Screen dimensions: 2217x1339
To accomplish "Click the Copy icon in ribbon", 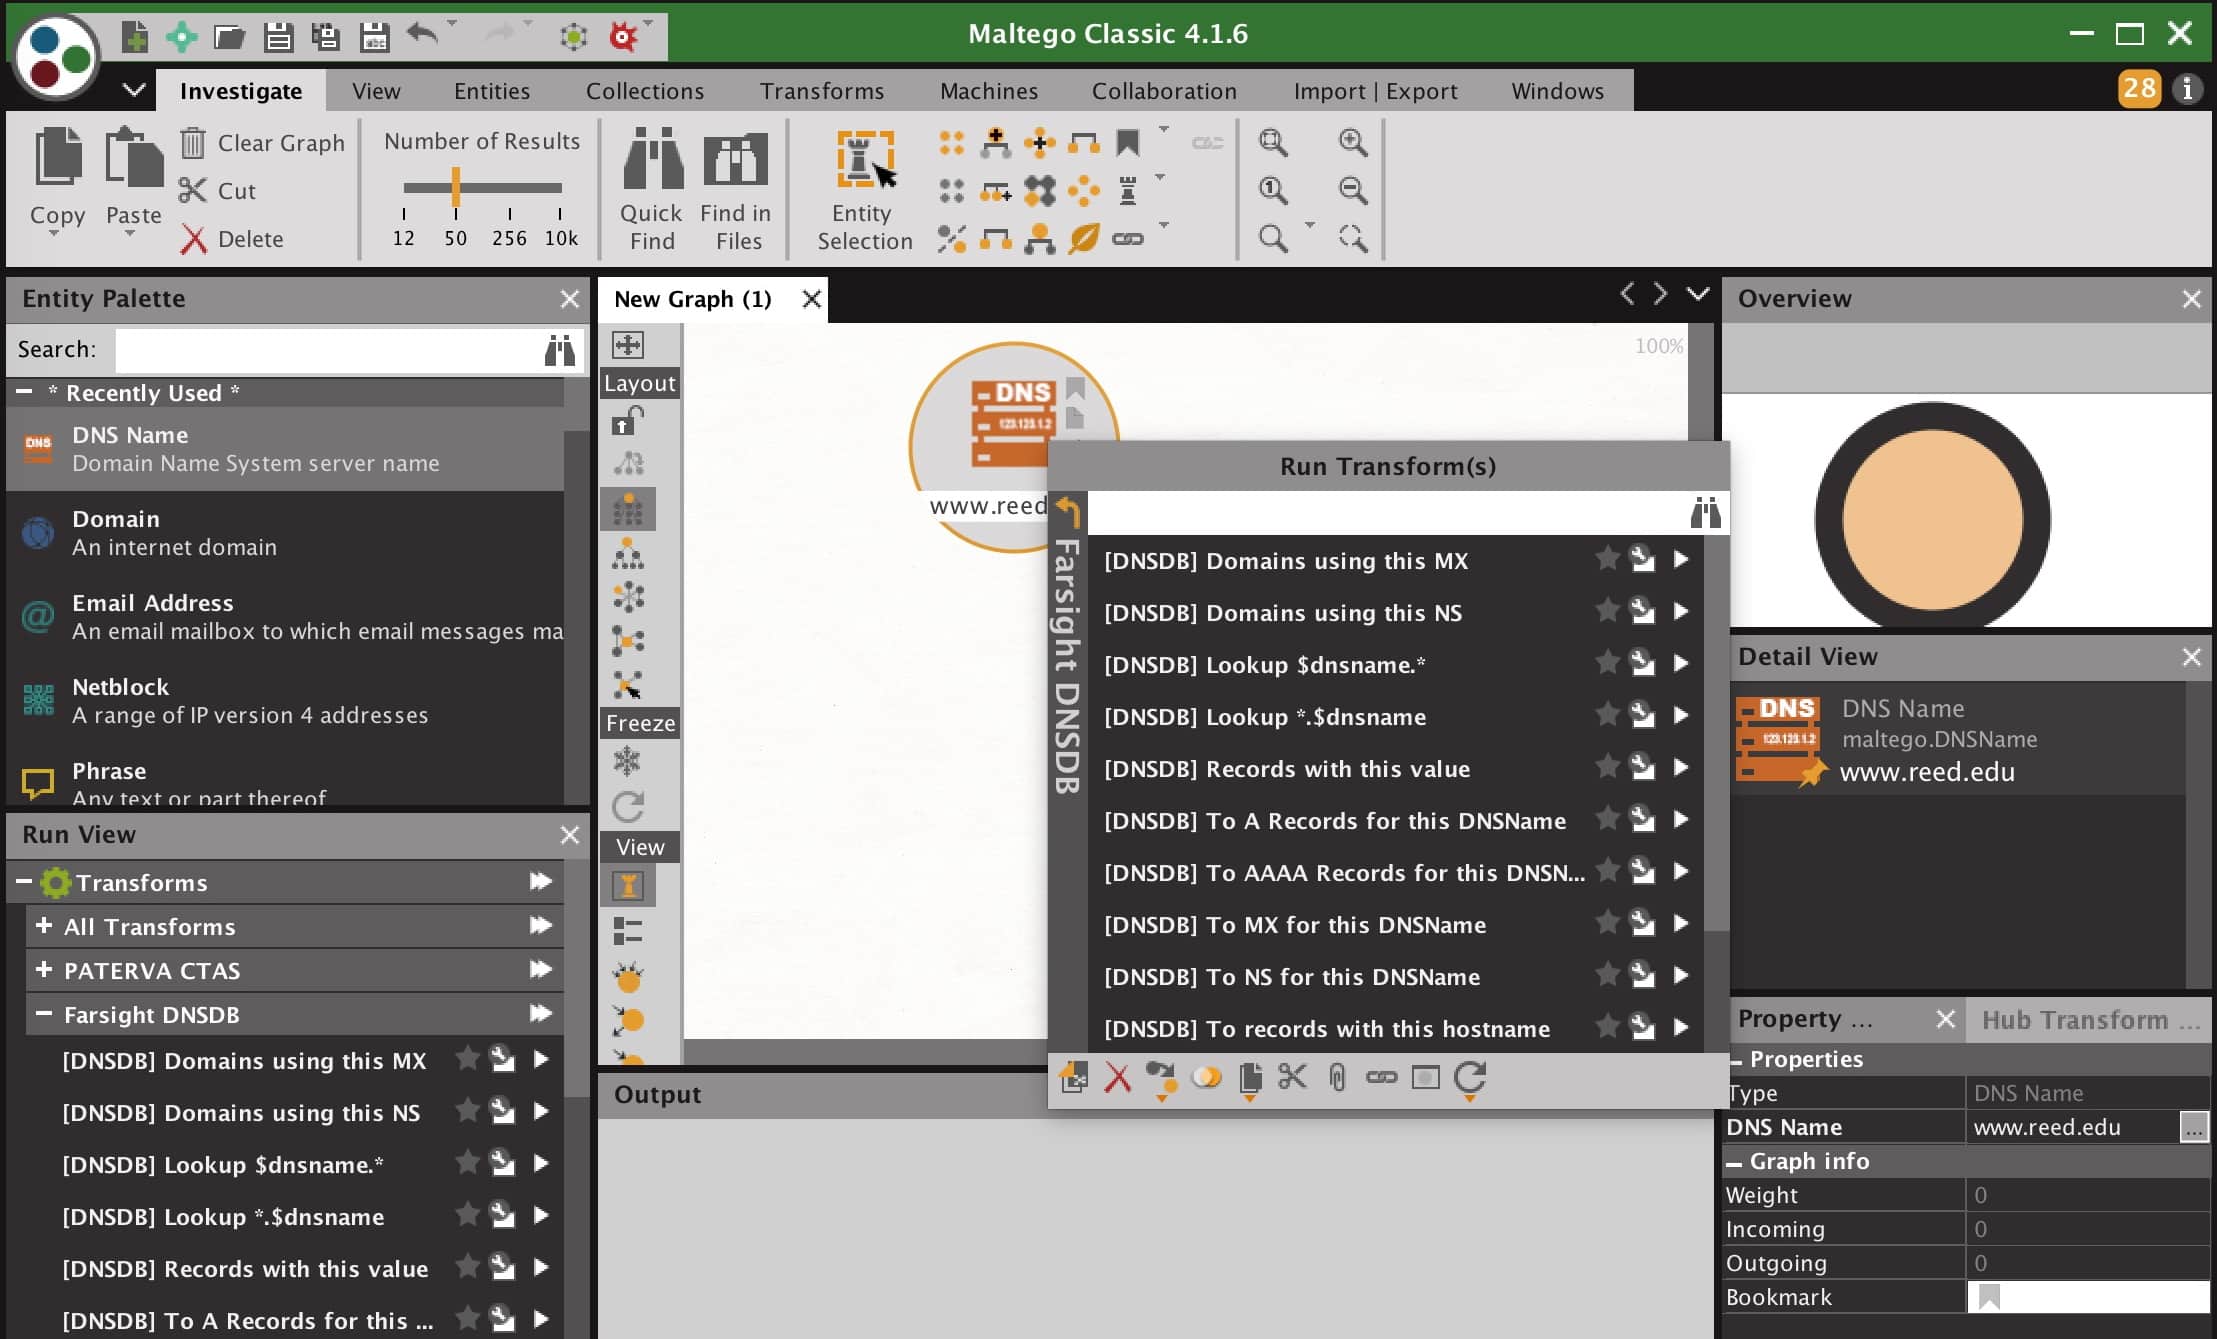I will point(58,157).
